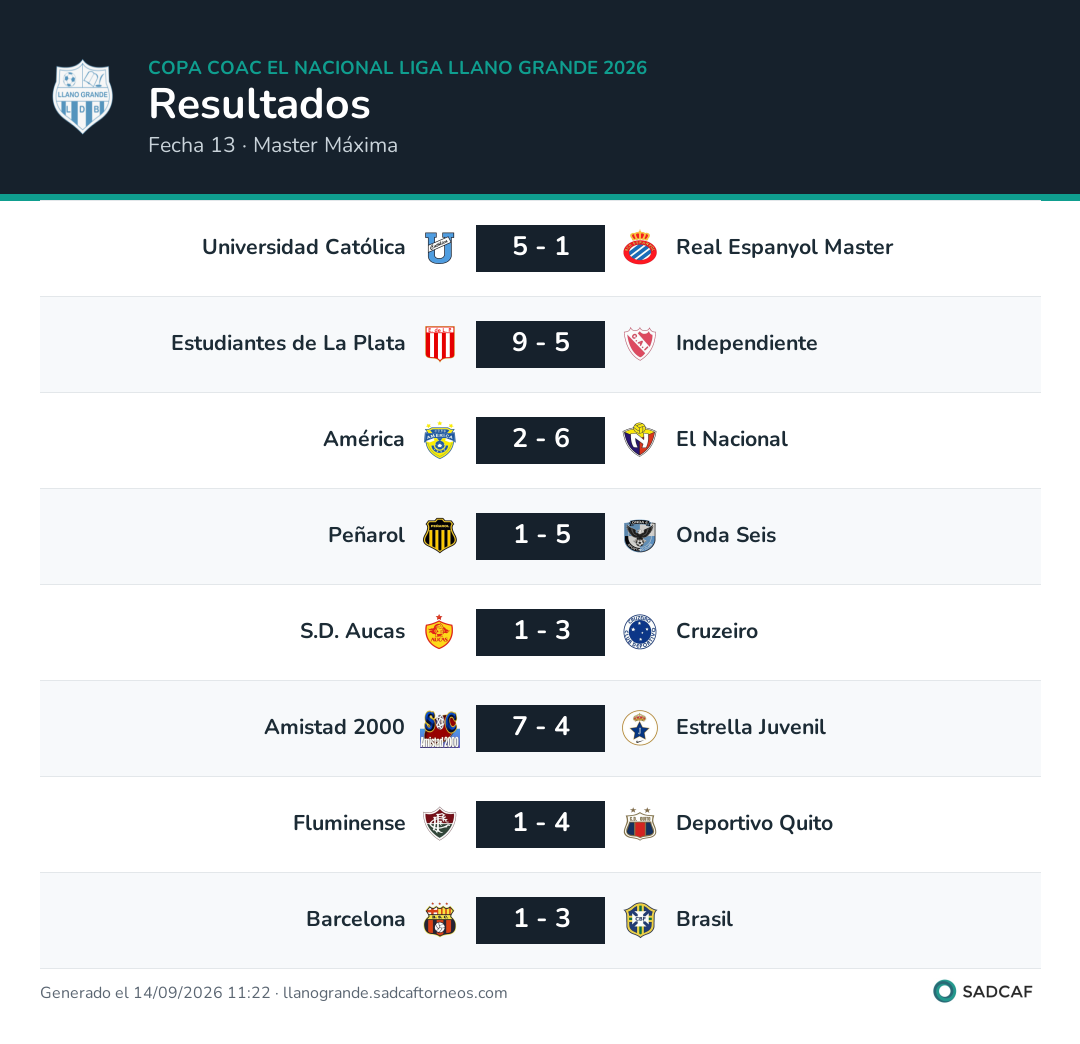The height and width of the screenshot is (1044, 1080).
Task: Click the S.D. Aucas crest
Action: click(x=439, y=632)
